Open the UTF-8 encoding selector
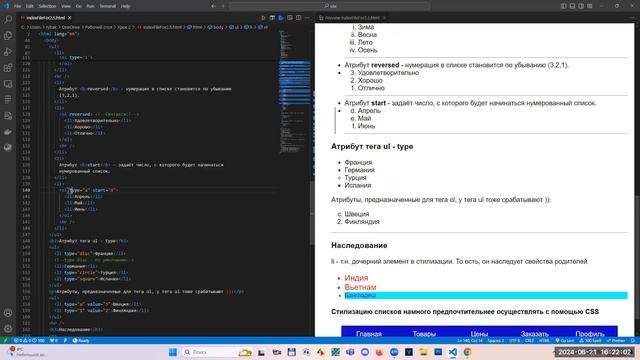The width and height of the screenshot is (640, 360). pyautogui.click(x=515, y=340)
